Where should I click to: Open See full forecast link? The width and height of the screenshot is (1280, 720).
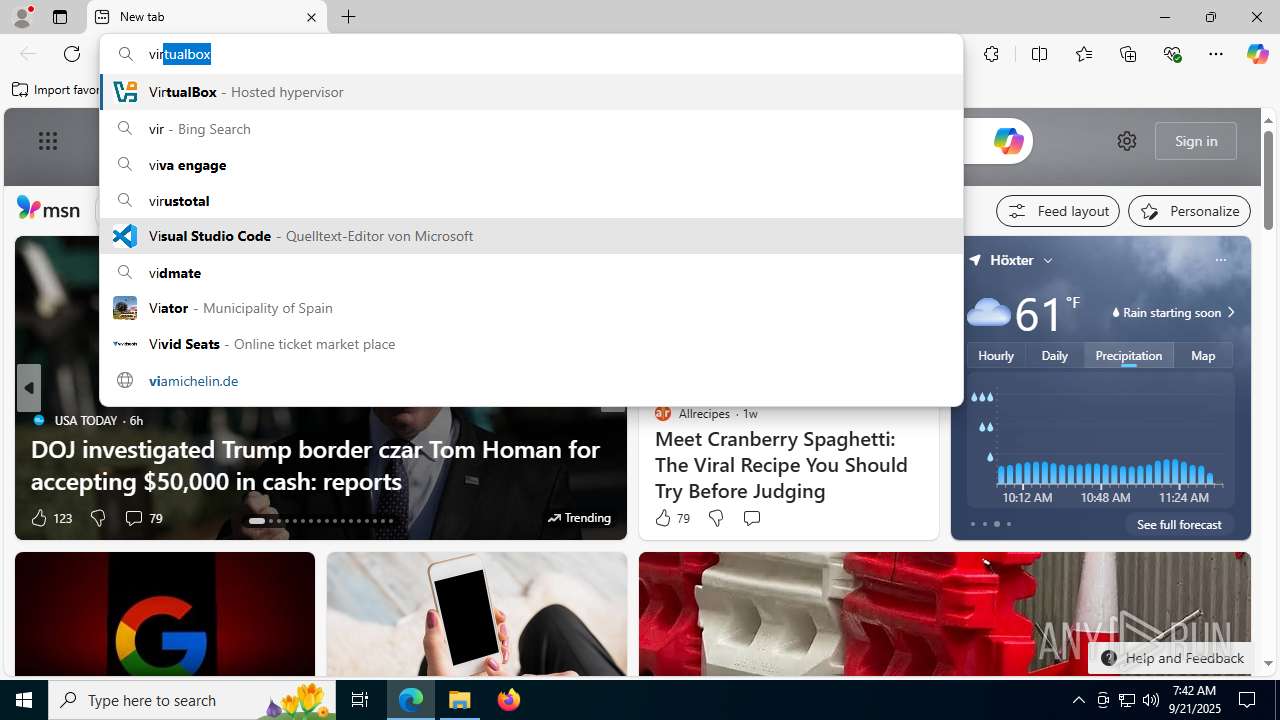coord(1179,525)
